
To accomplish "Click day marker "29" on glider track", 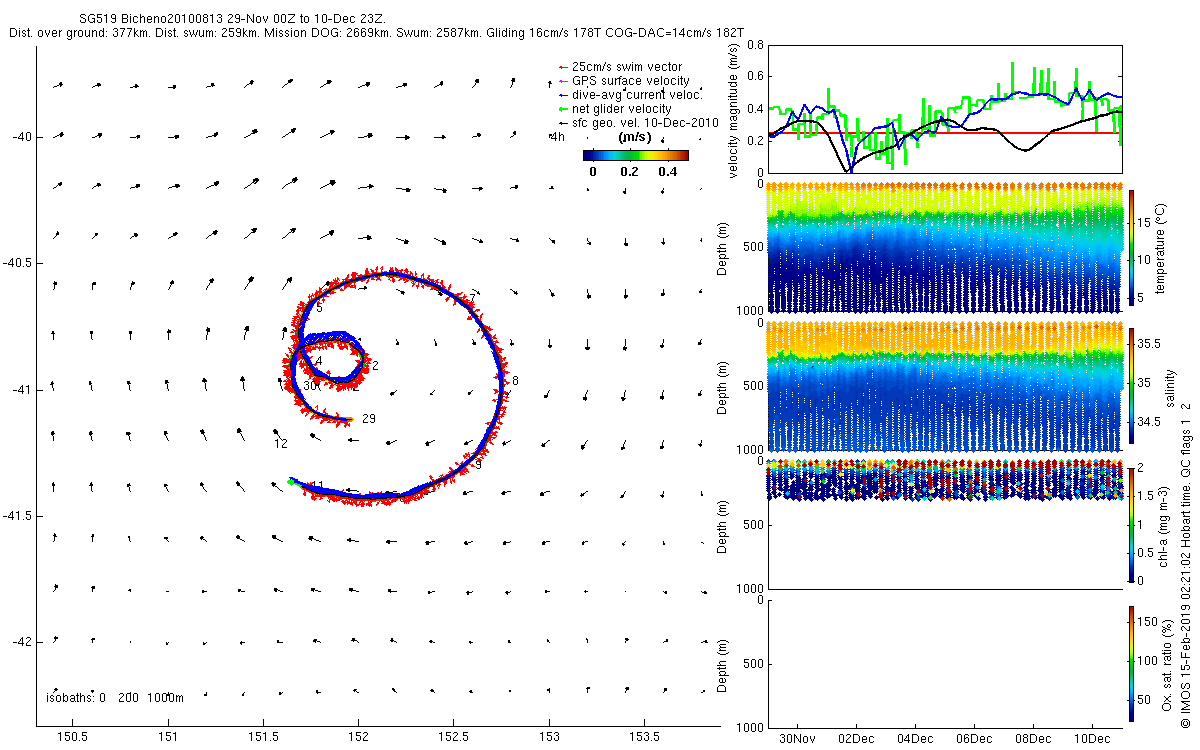I will tap(369, 418).
